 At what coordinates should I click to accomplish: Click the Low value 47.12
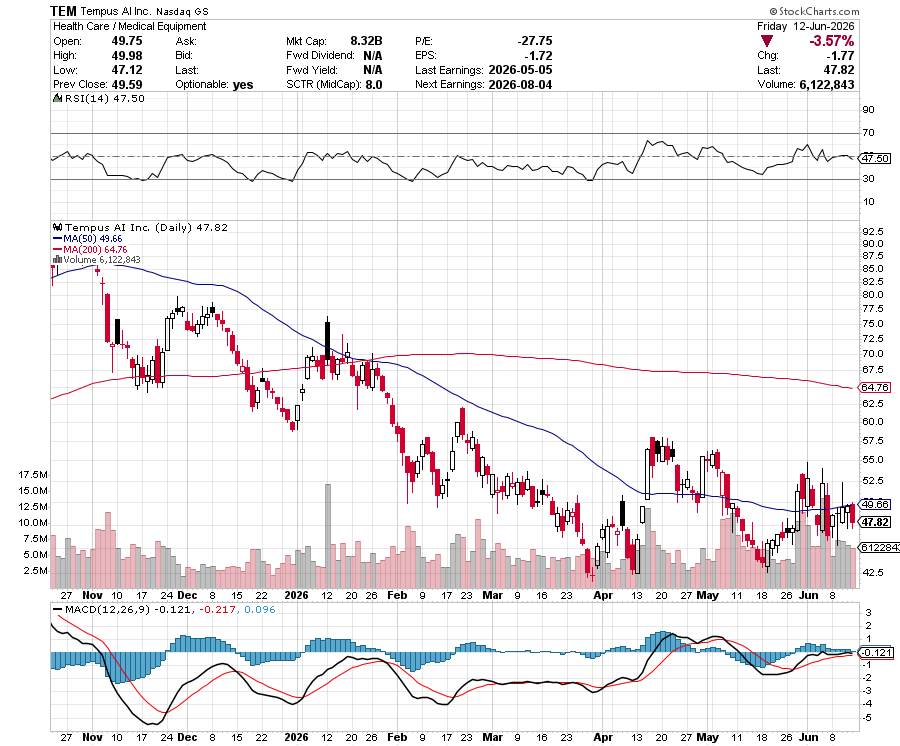click(x=127, y=70)
